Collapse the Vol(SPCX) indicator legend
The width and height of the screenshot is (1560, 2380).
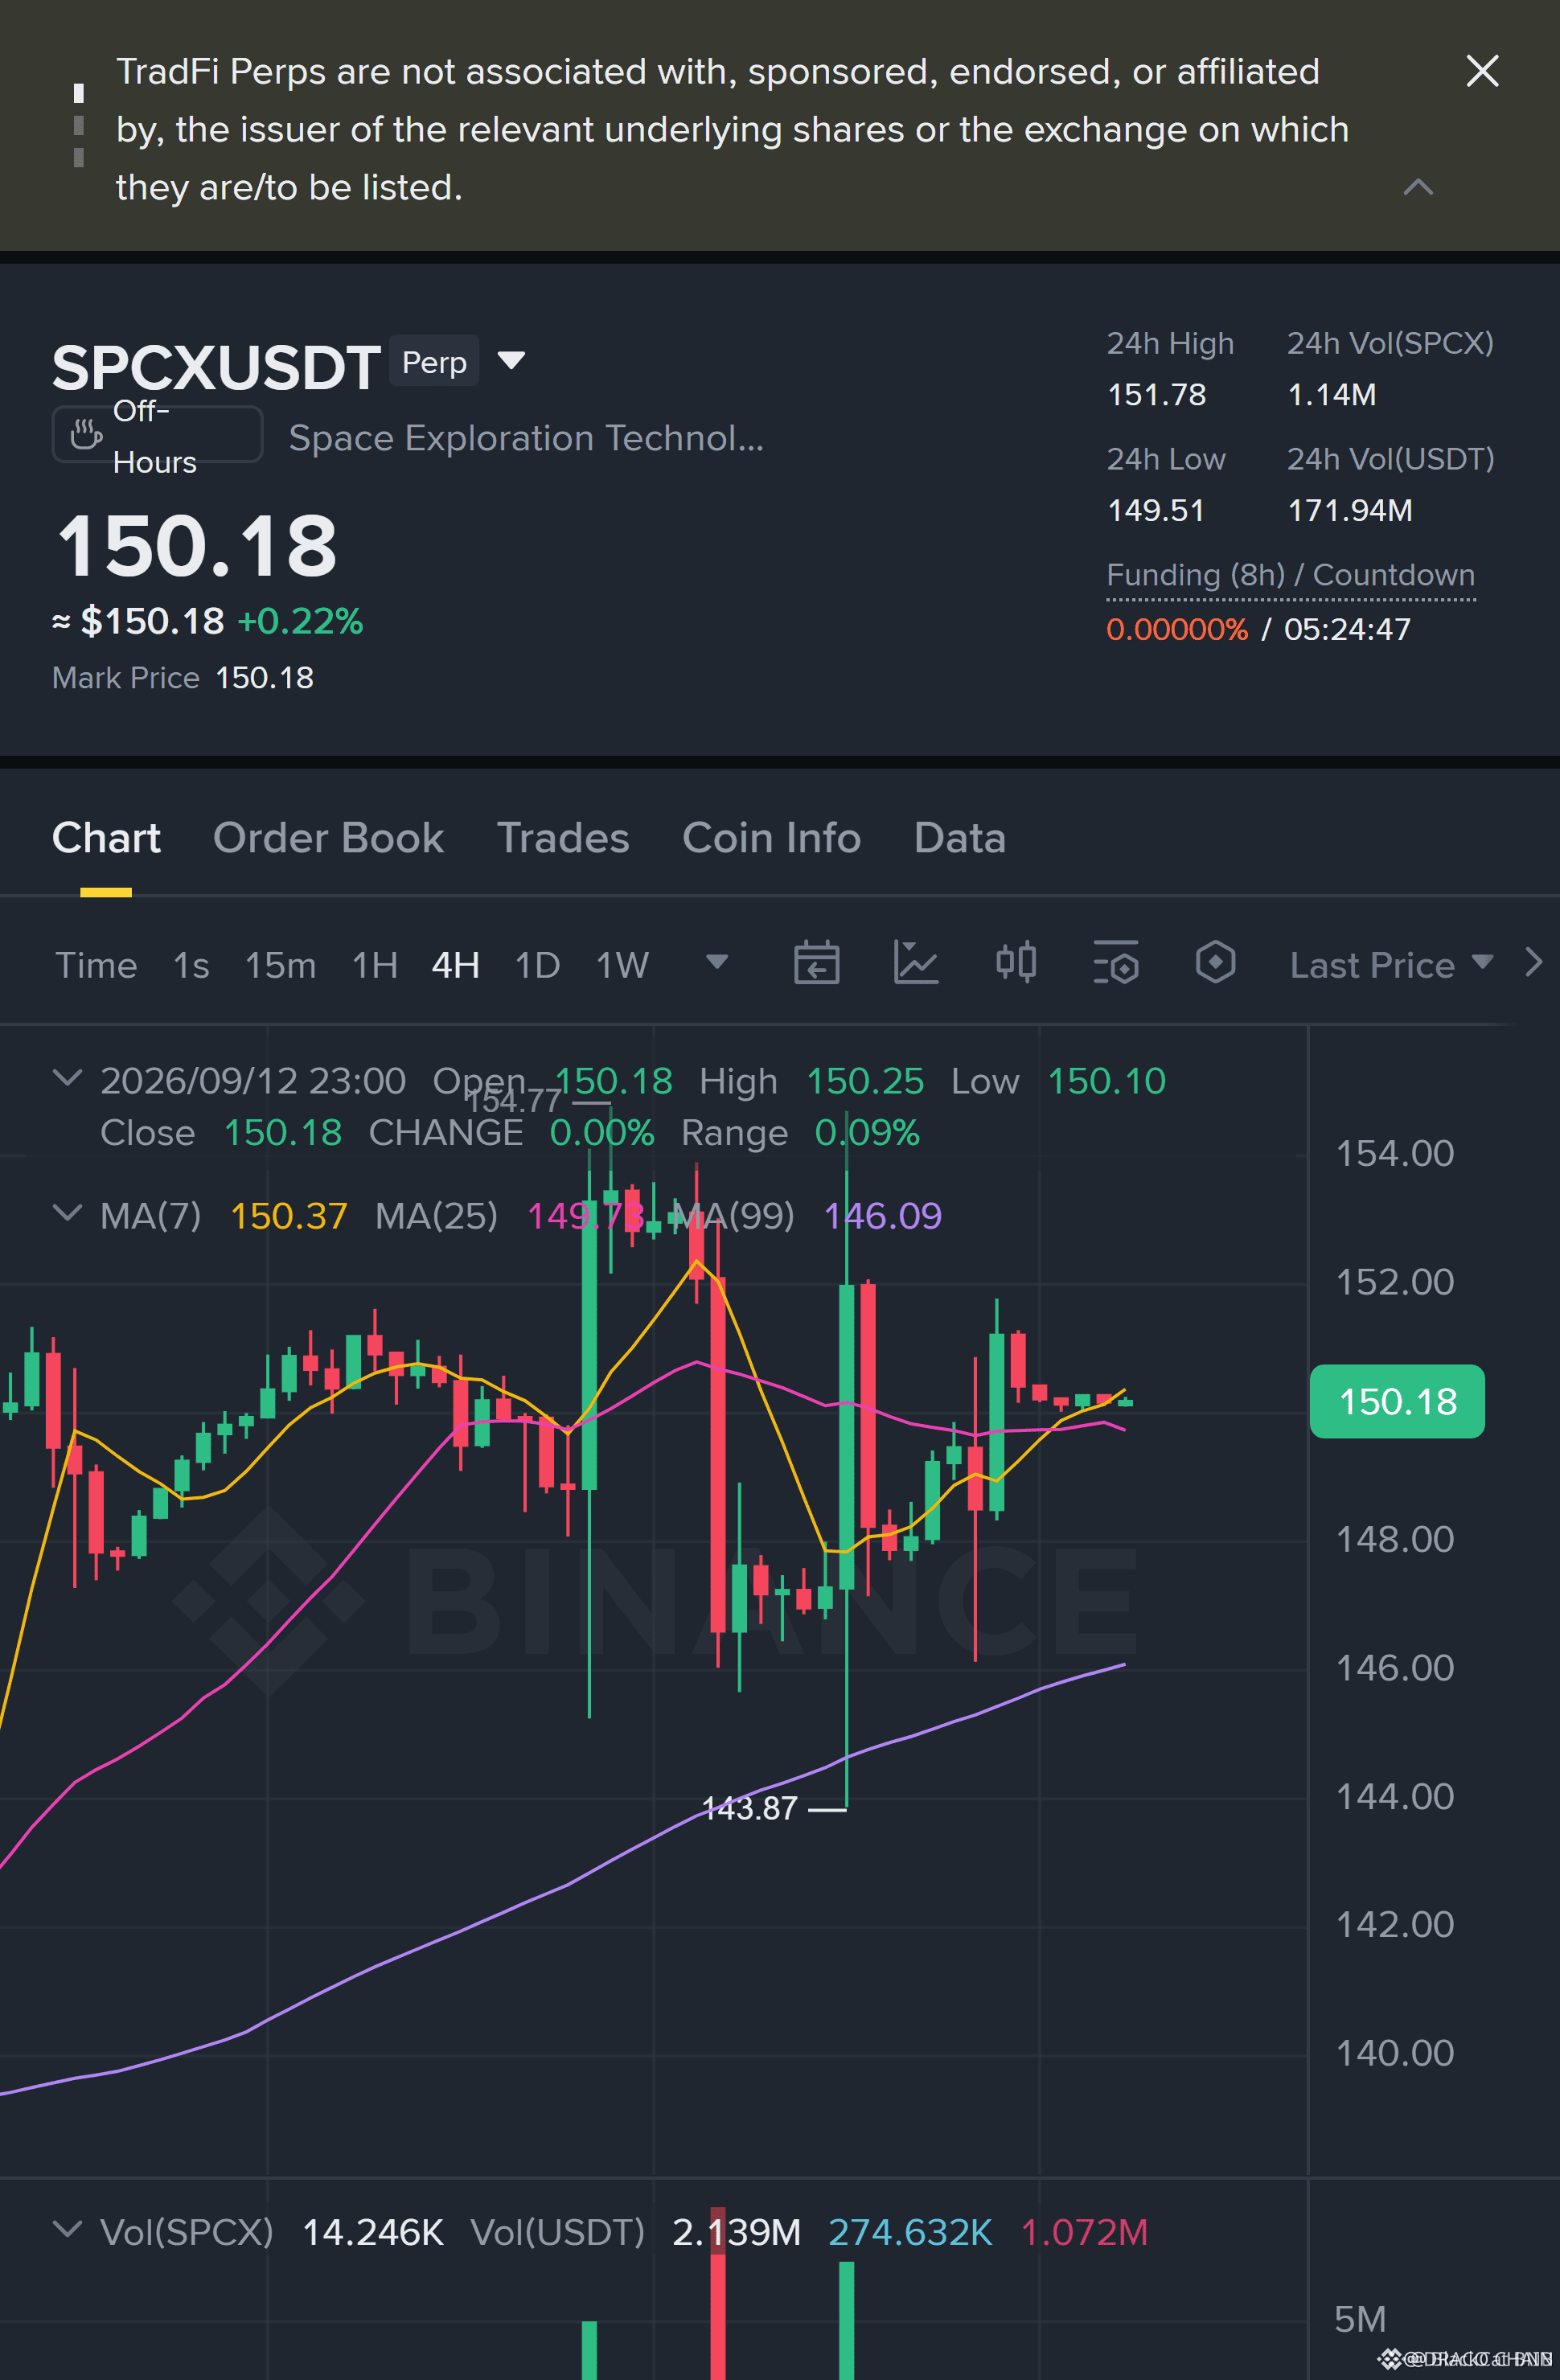coord(67,2229)
